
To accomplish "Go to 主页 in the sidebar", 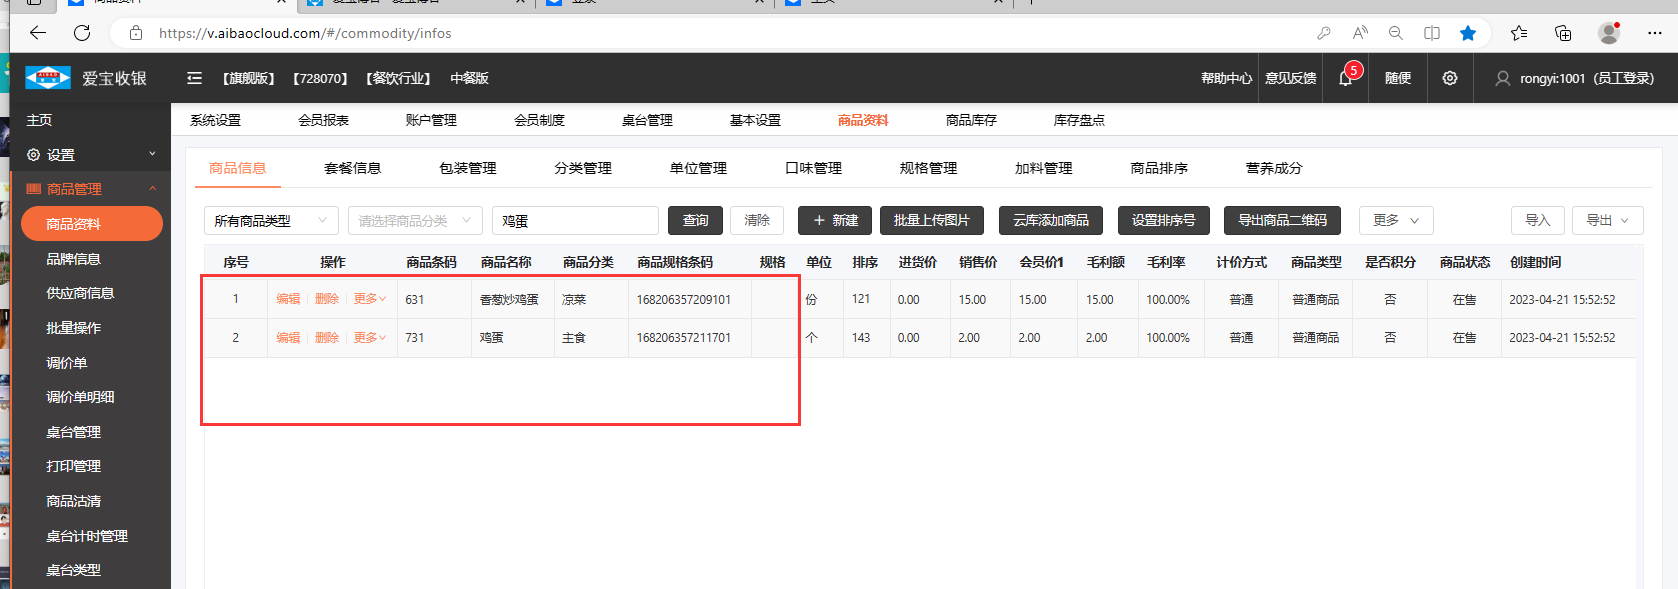I will coord(39,120).
